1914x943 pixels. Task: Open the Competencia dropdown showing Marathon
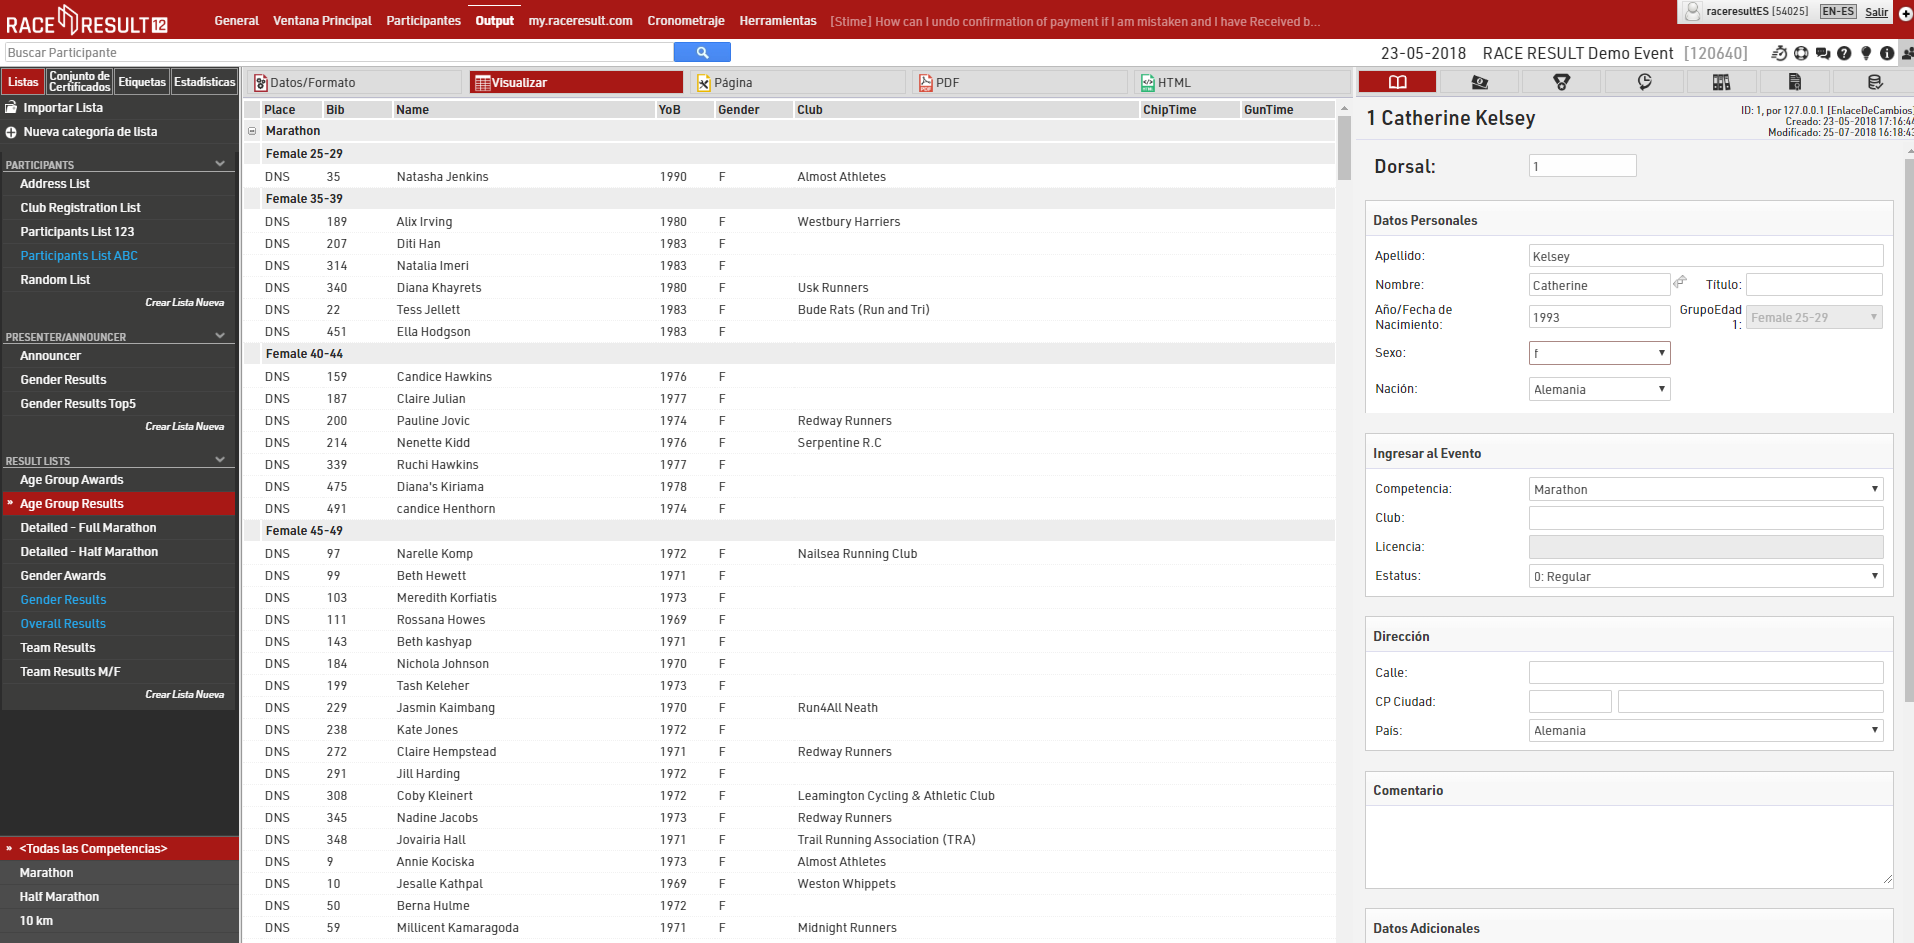coord(1705,489)
